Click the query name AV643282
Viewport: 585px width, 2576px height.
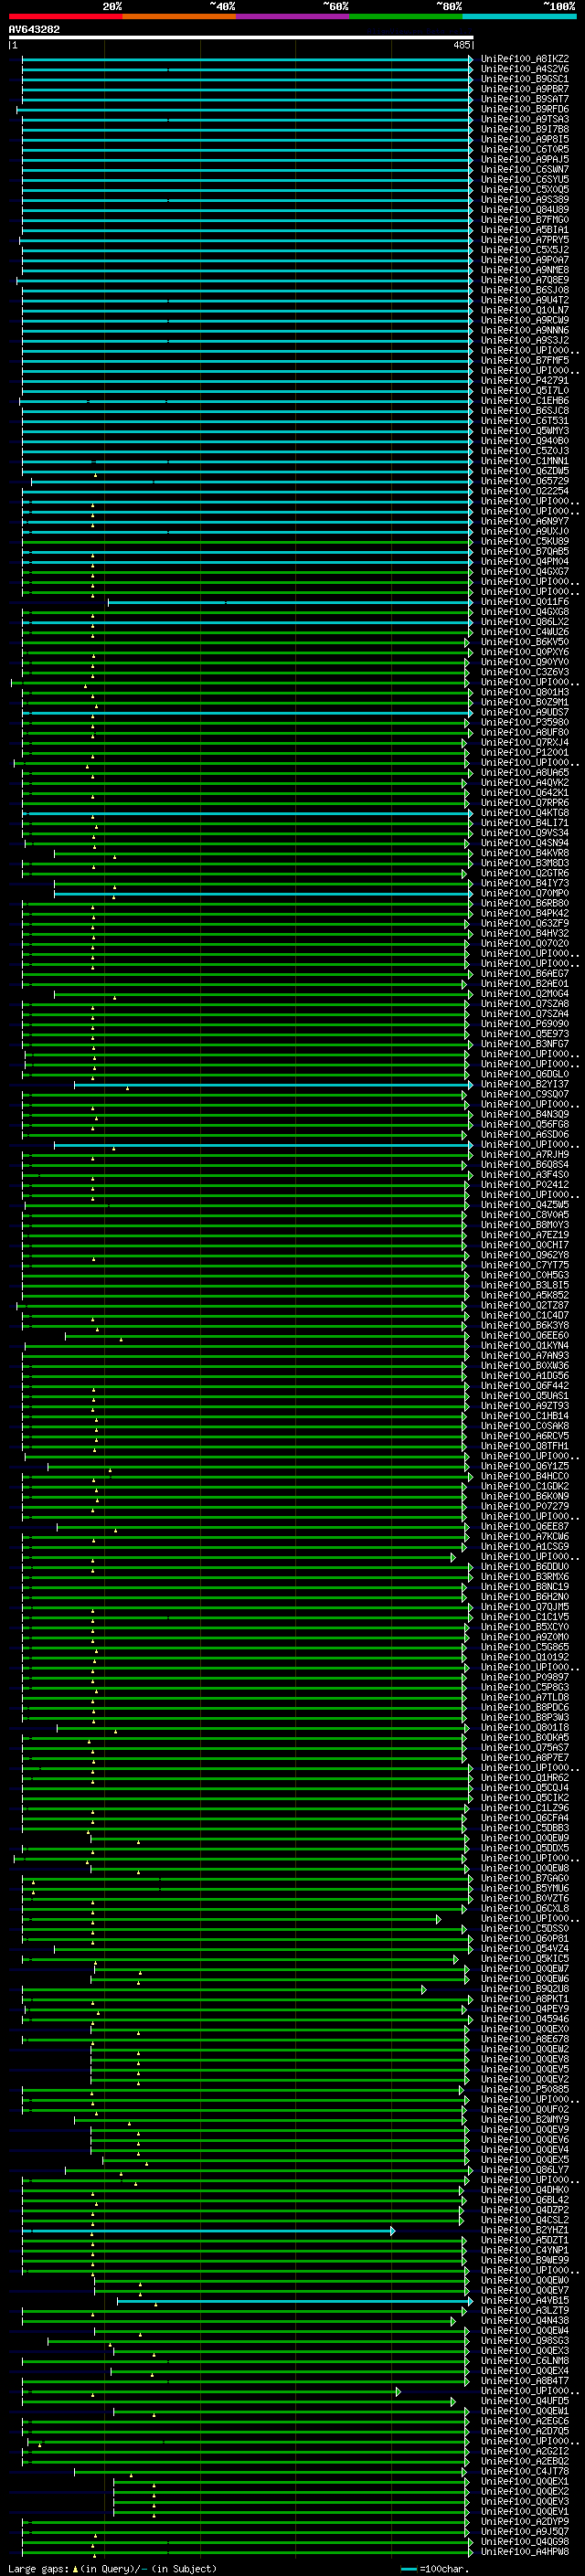tap(34, 30)
